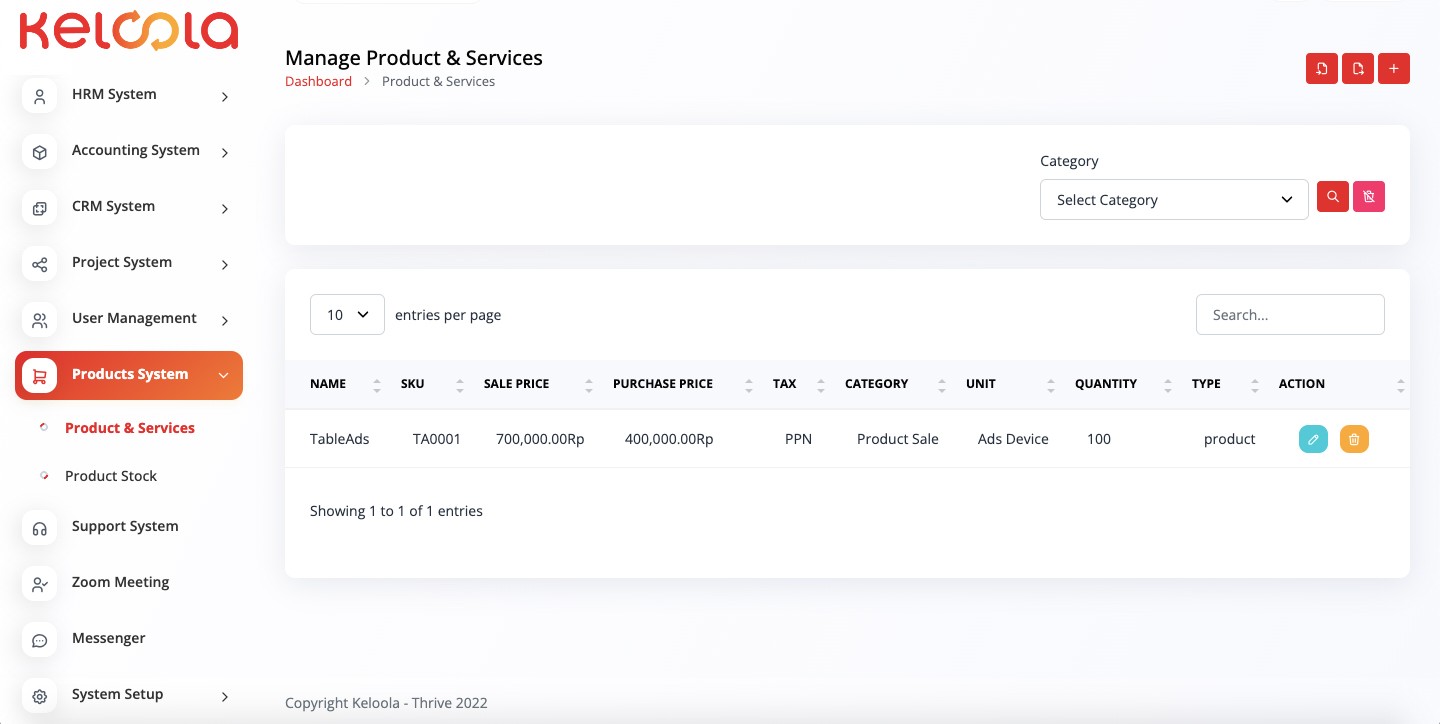This screenshot has height=724, width=1440.
Task: Open the Product Stock submenu item
Action: 111,476
